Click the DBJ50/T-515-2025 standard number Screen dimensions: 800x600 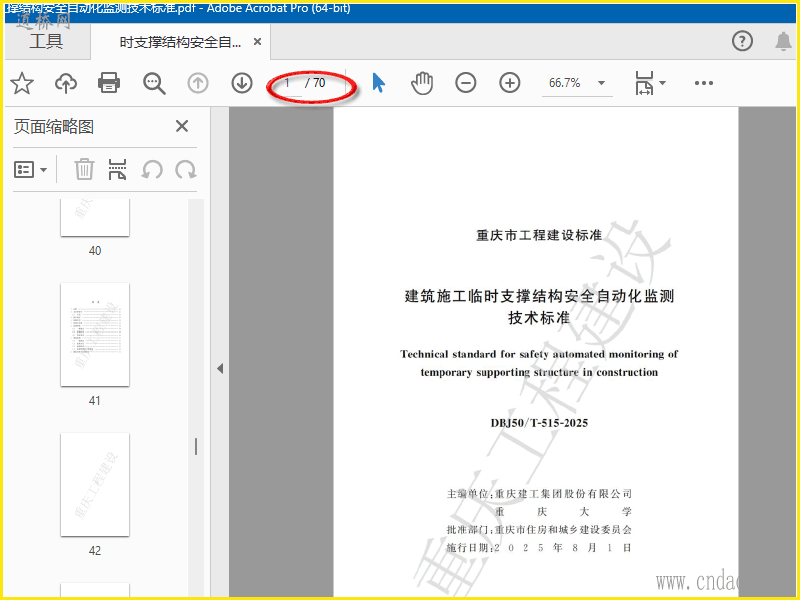click(539, 423)
